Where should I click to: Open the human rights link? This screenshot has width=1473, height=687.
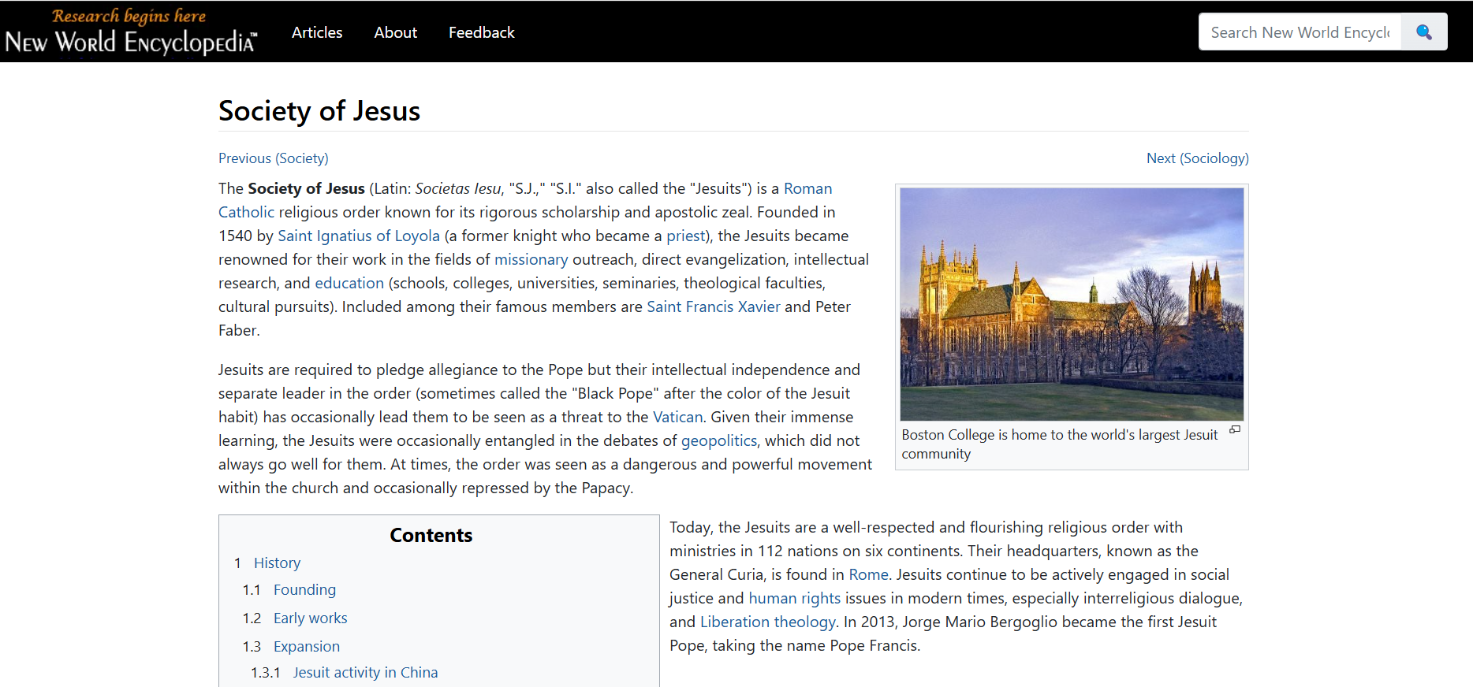[x=795, y=598]
